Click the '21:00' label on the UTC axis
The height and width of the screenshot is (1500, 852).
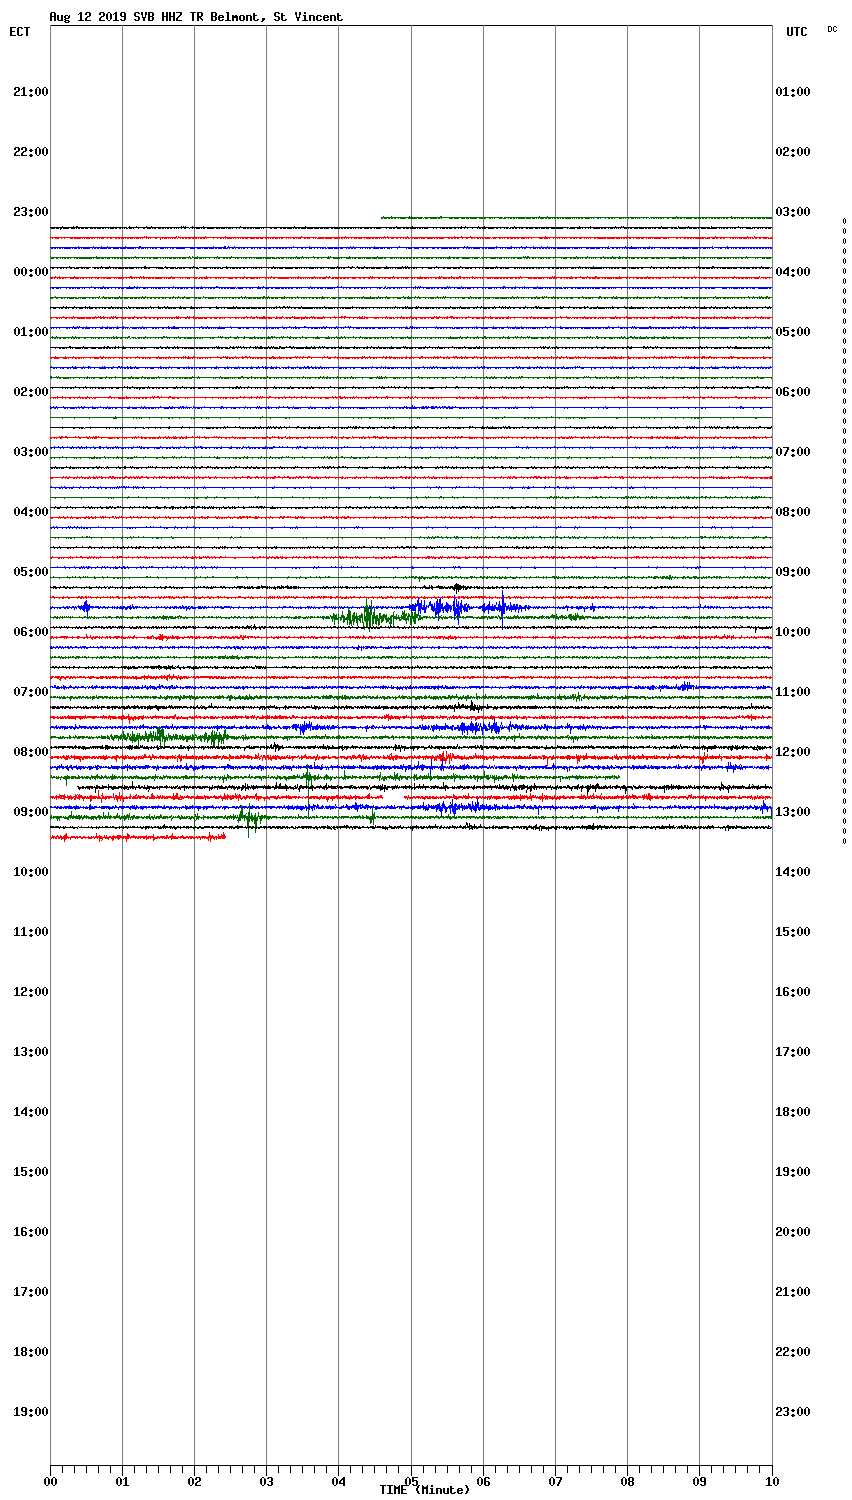point(793,1292)
